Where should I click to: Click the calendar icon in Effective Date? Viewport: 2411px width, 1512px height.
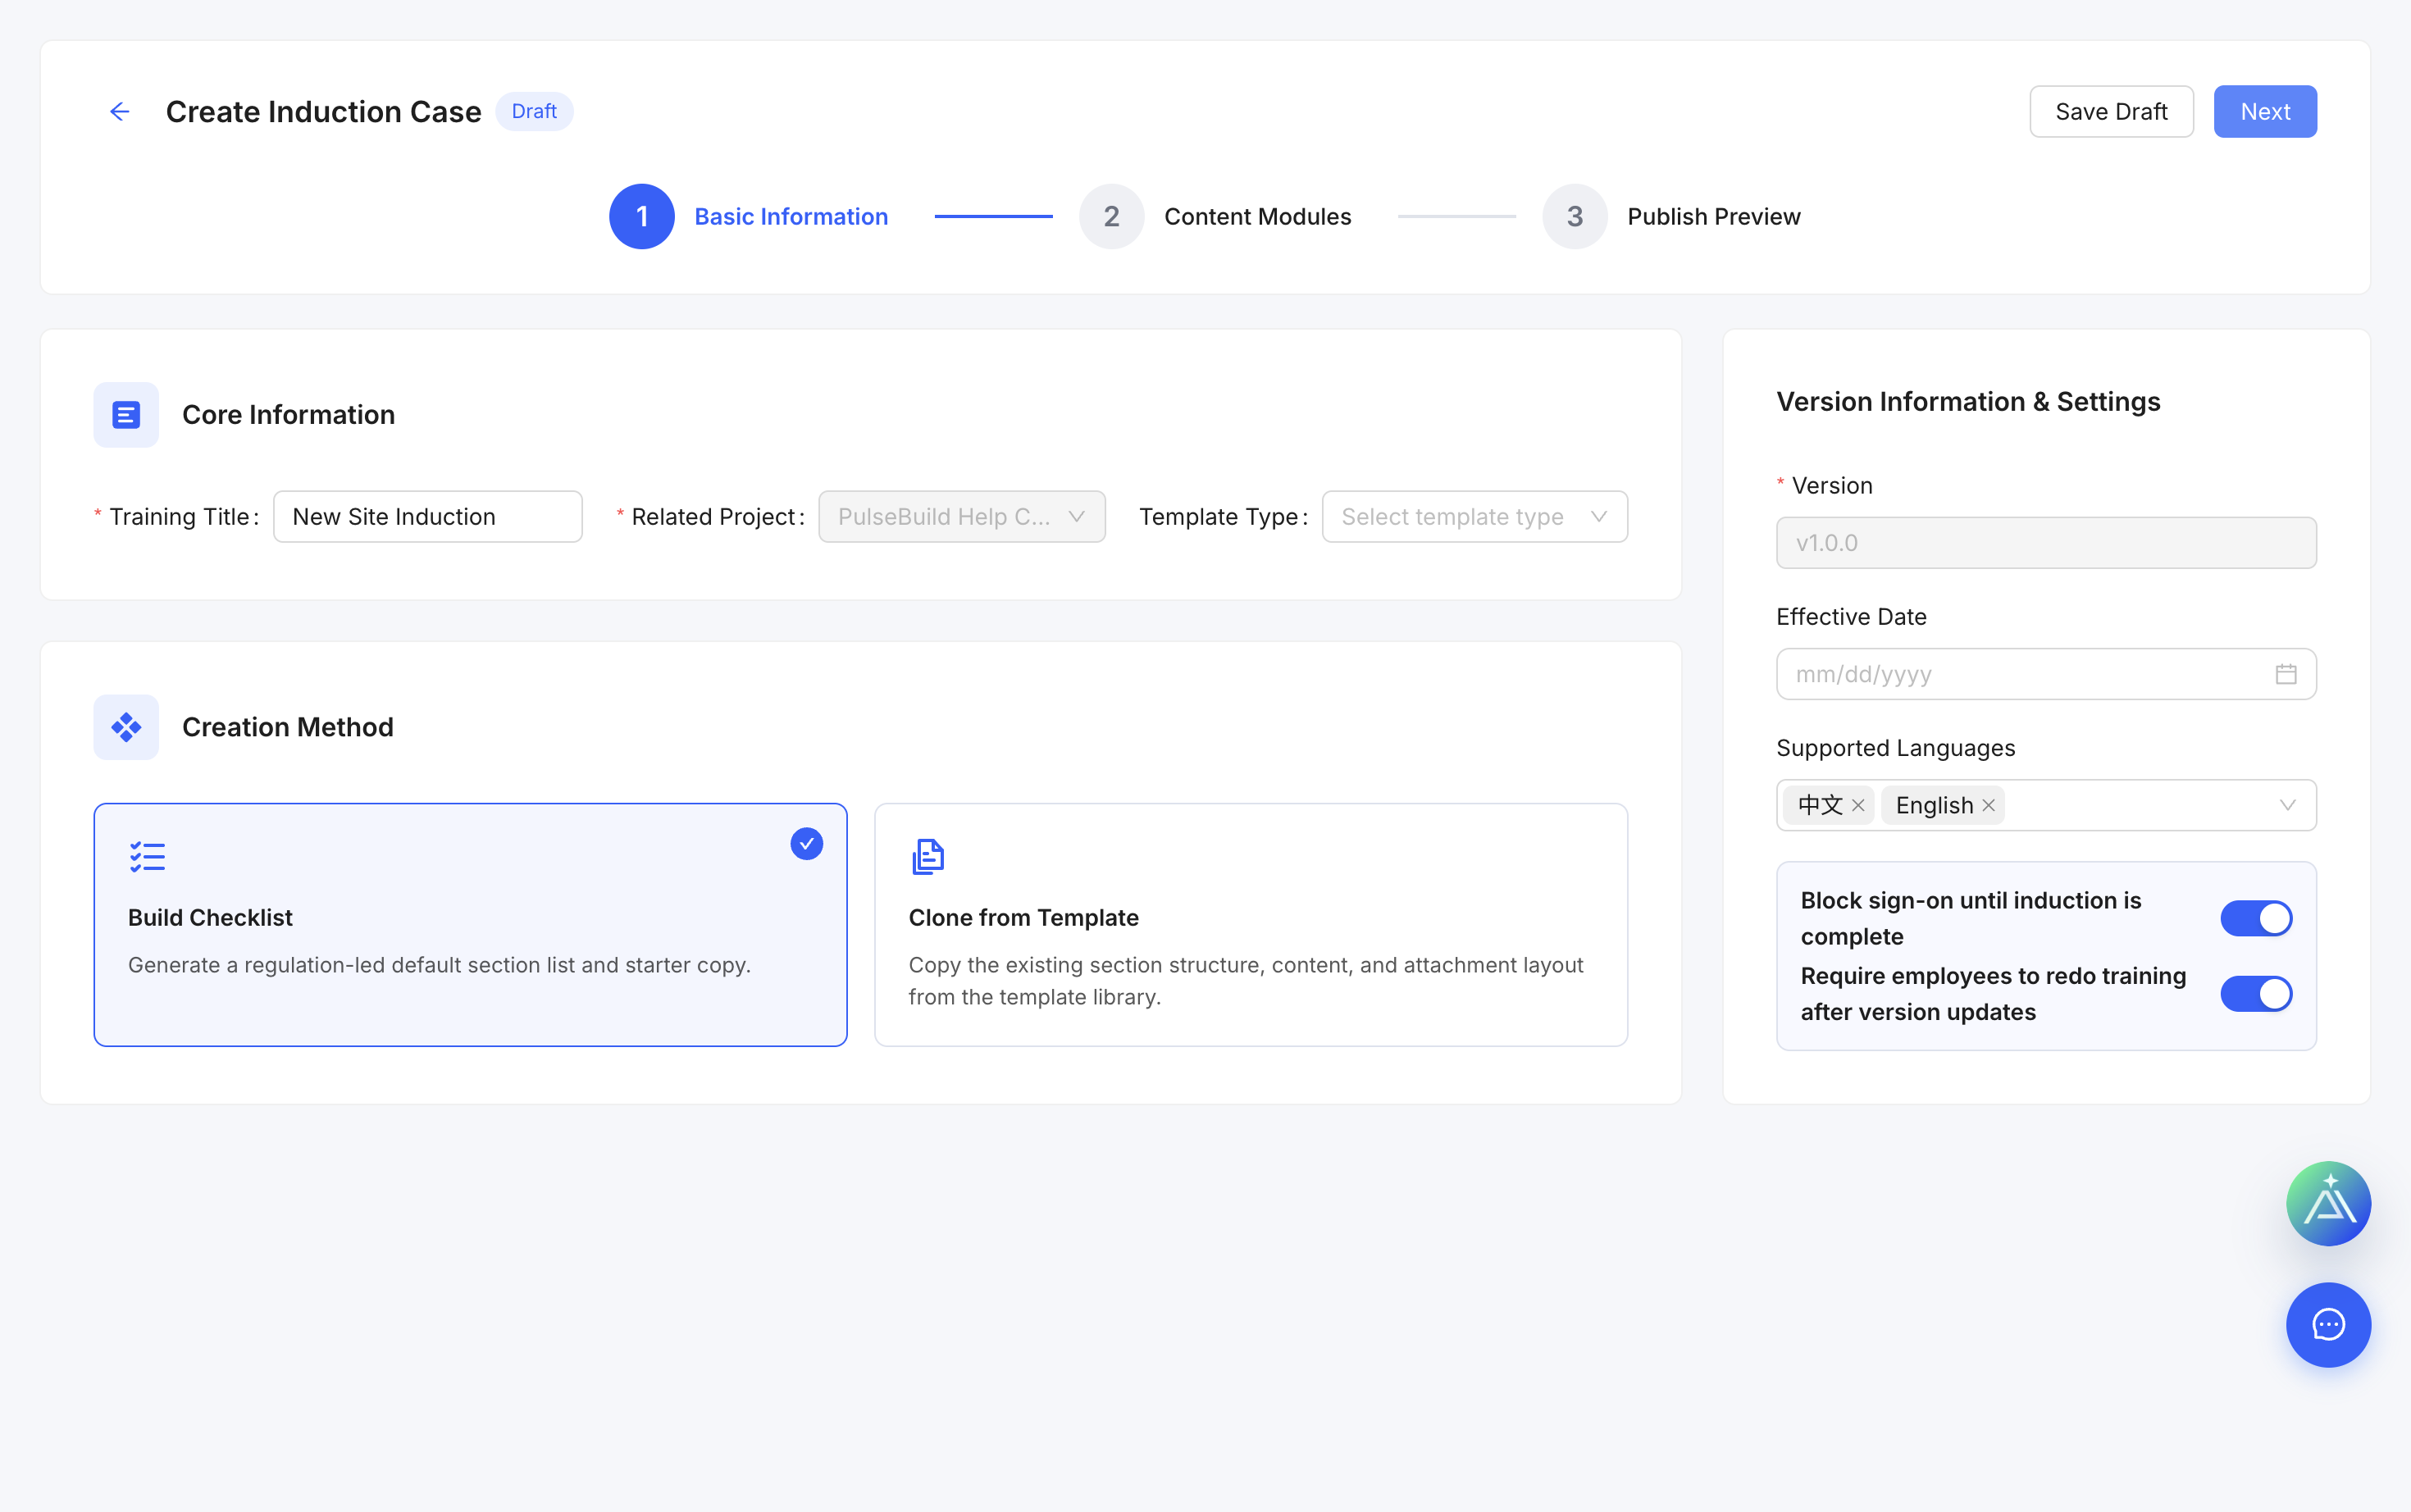pos(2286,674)
